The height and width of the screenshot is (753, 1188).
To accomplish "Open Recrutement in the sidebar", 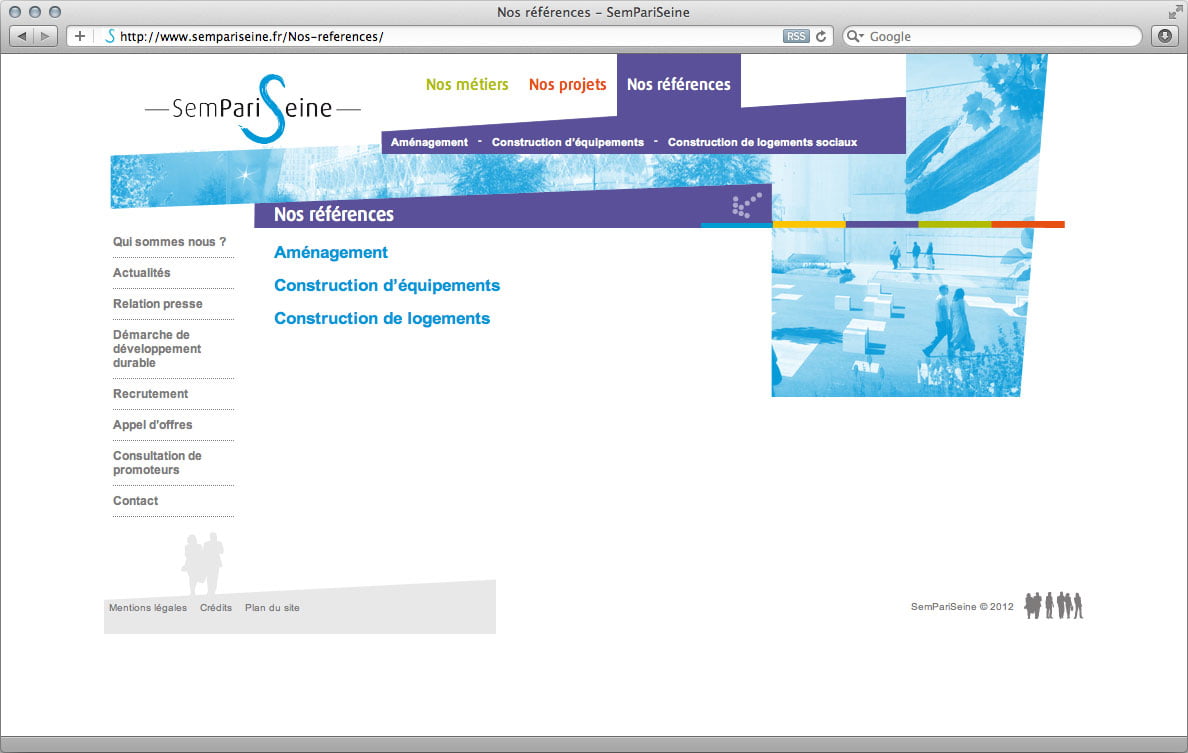I will click(151, 394).
